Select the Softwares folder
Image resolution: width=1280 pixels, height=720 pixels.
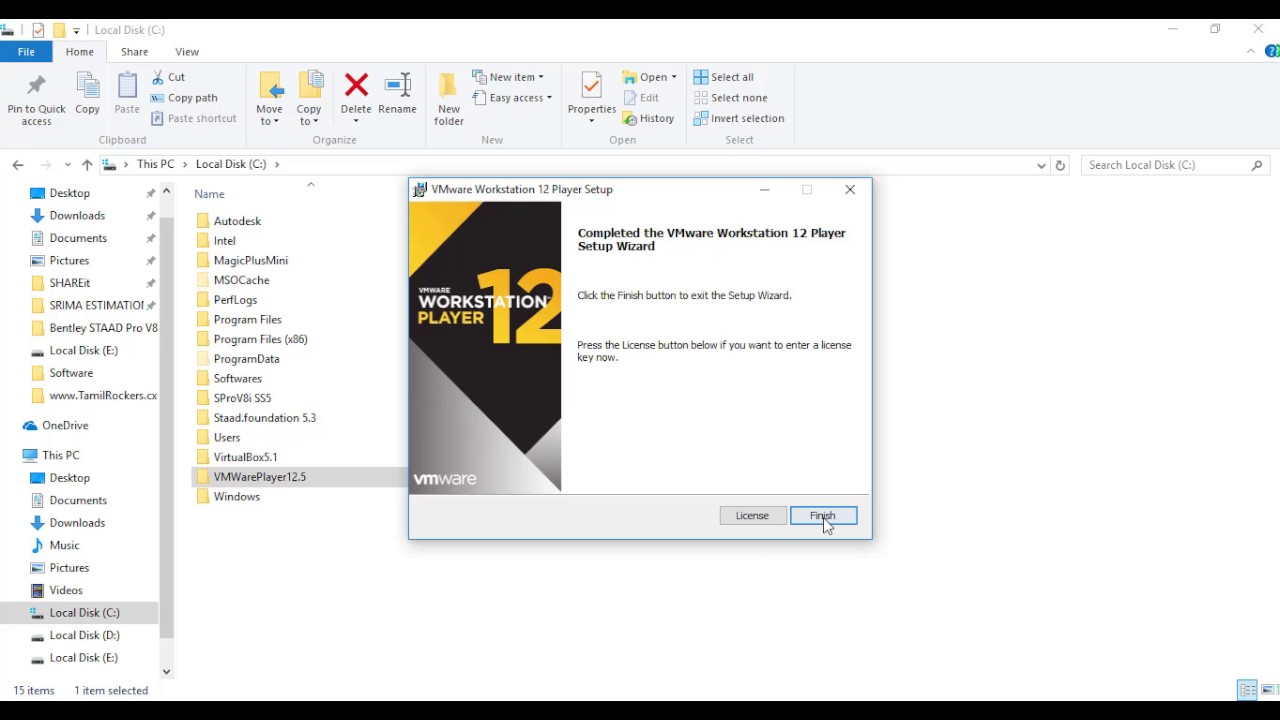pos(237,379)
